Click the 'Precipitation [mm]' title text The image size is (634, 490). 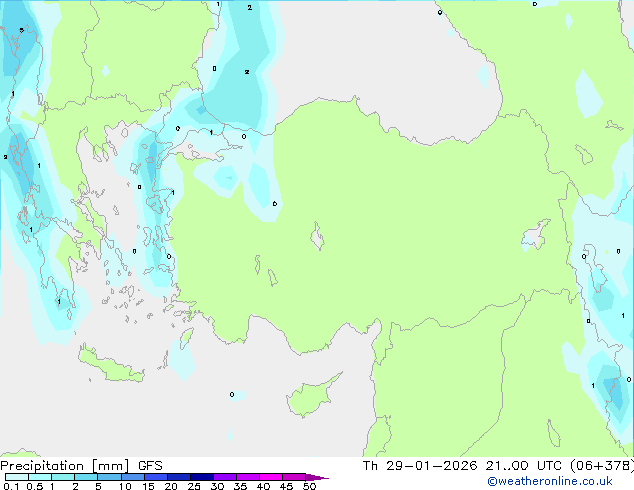click(x=65, y=466)
